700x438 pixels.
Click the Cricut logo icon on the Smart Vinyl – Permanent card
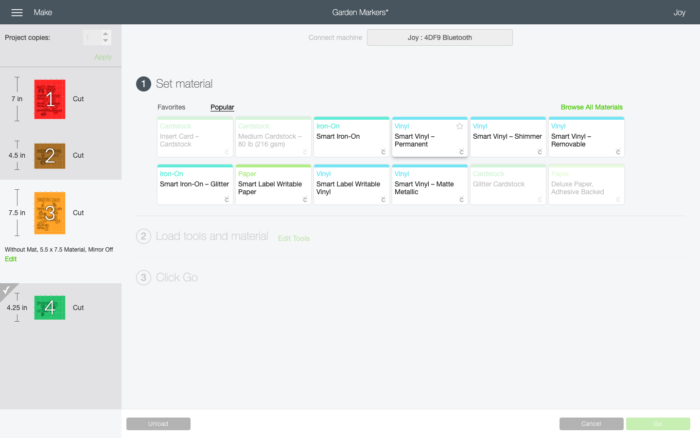461,152
